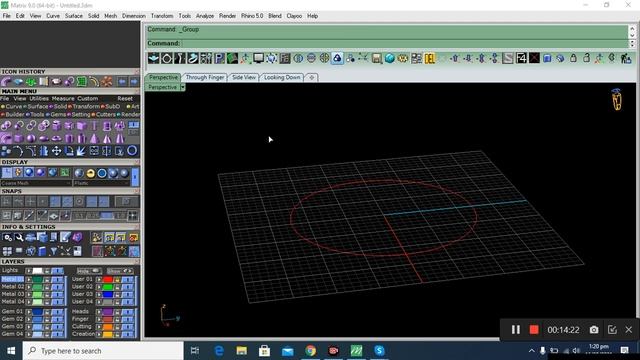Switch to the Through Finger viewport tab
This screenshot has width=640, height=360.
(205, 77)
